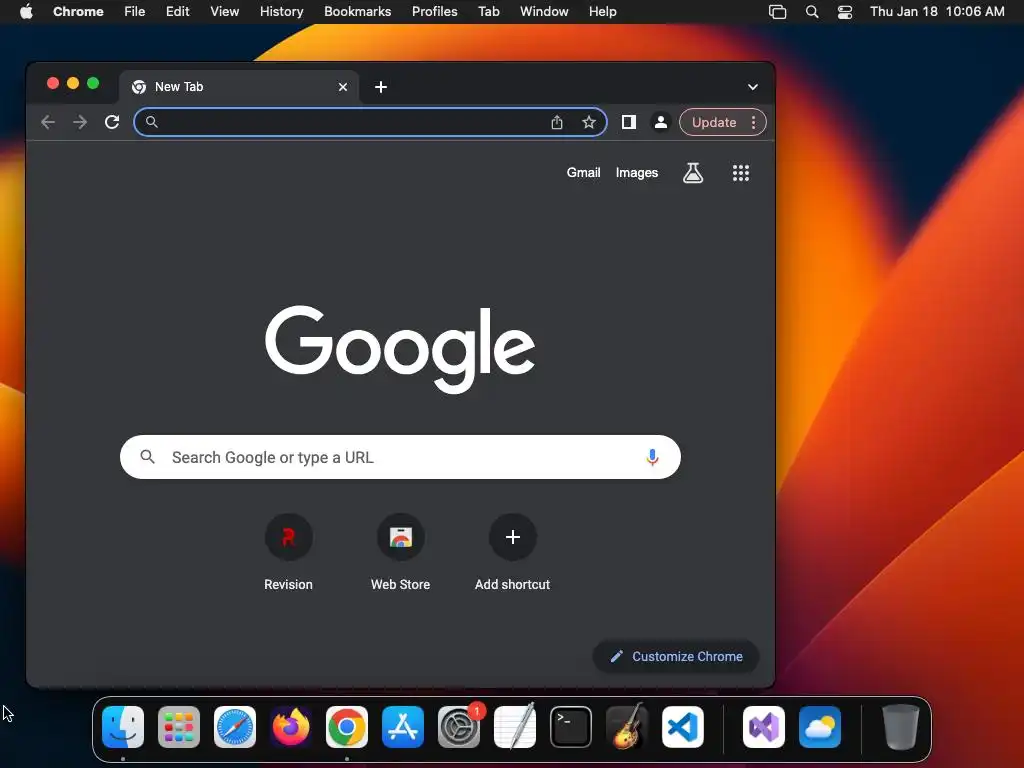Launch GarageBand from the Dock
The image size is (1024, 768).
pos(627,727)
